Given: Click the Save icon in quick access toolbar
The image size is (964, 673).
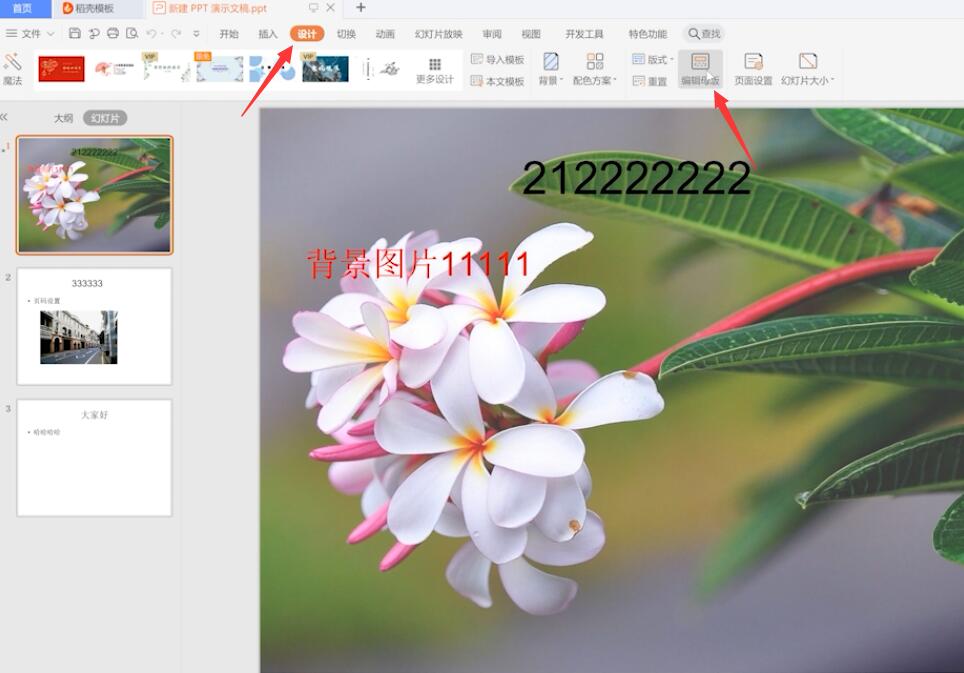Looking at the screenshot, I should pos(74,33).
